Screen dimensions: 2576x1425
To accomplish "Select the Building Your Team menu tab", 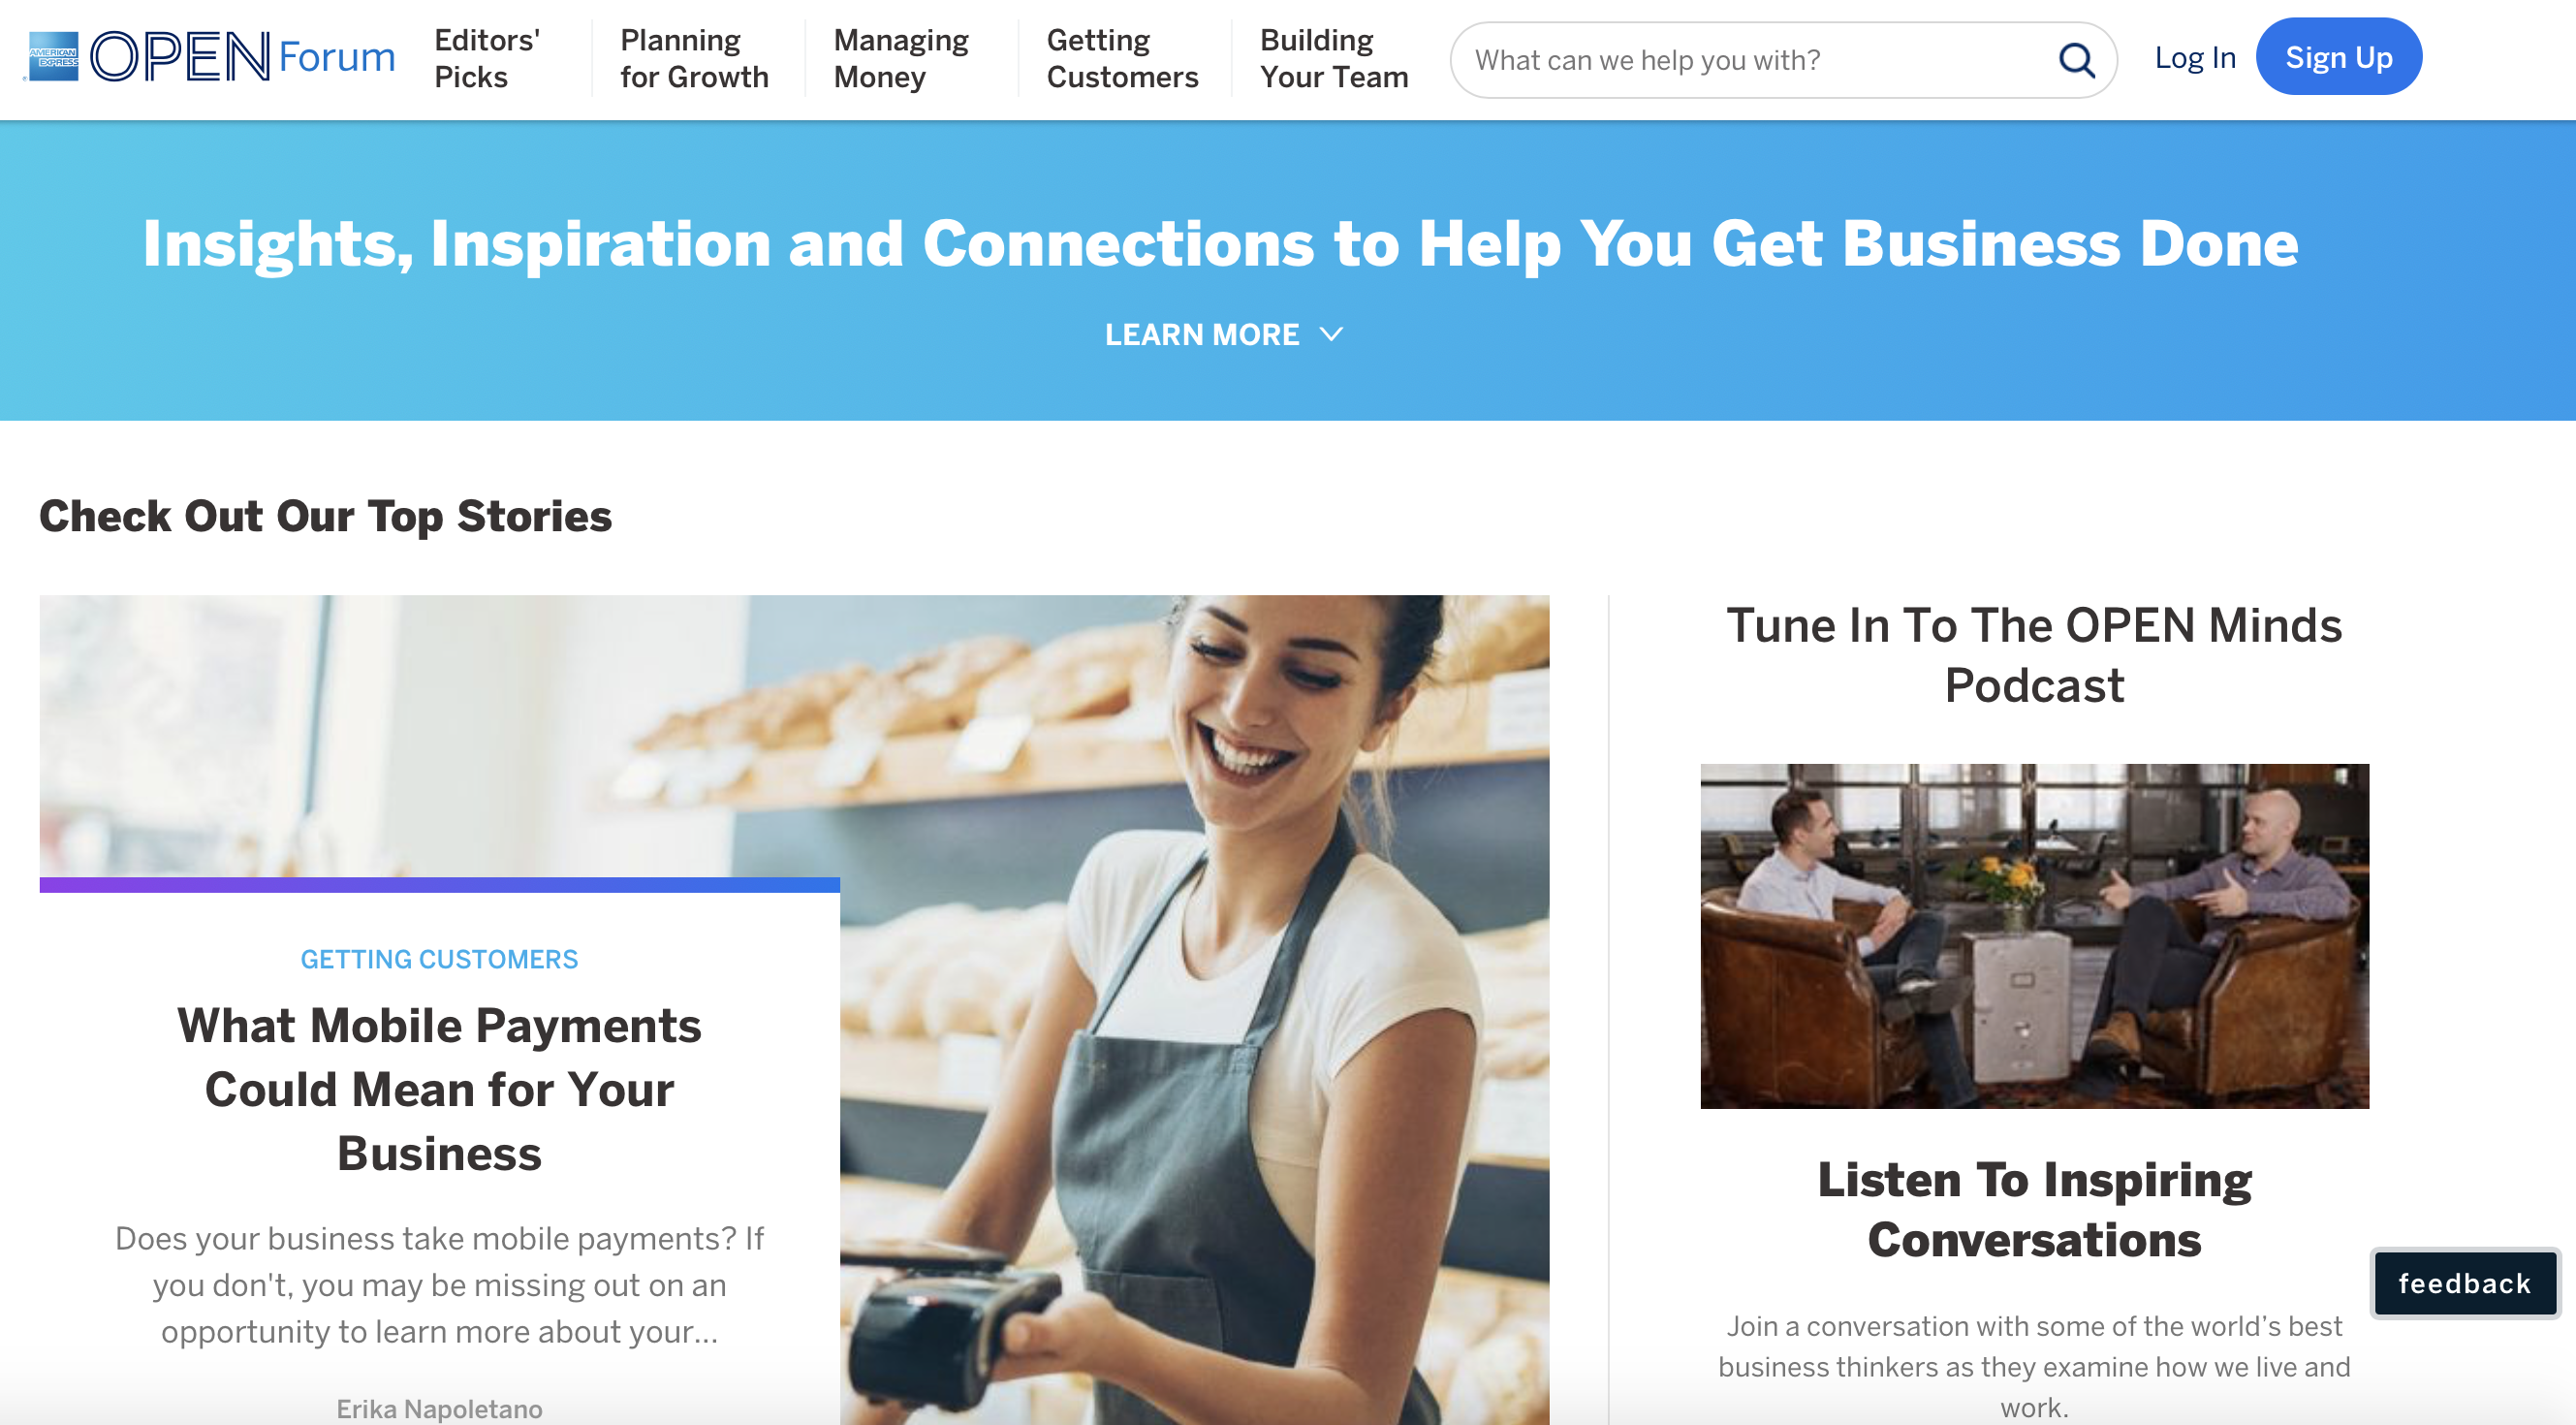I will (x=1335, y=58).
